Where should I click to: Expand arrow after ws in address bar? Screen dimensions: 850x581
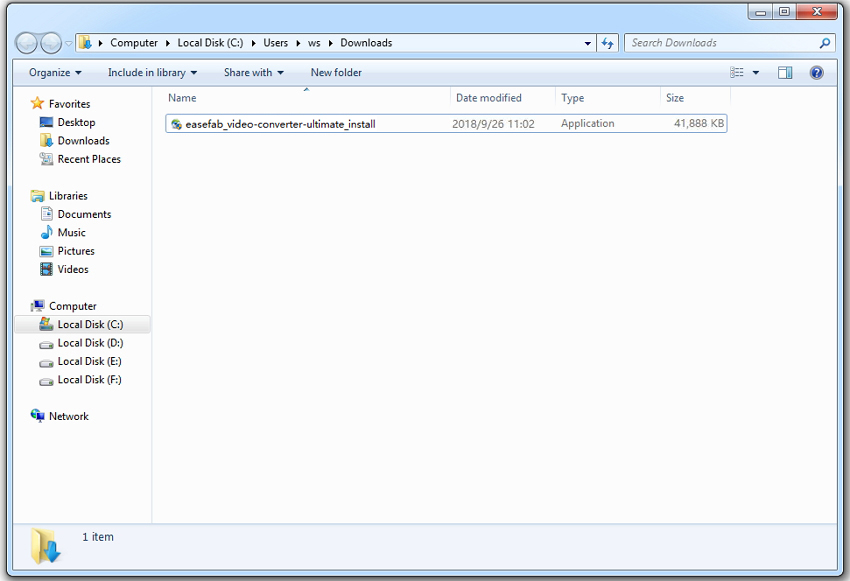[x=330, y=43]
